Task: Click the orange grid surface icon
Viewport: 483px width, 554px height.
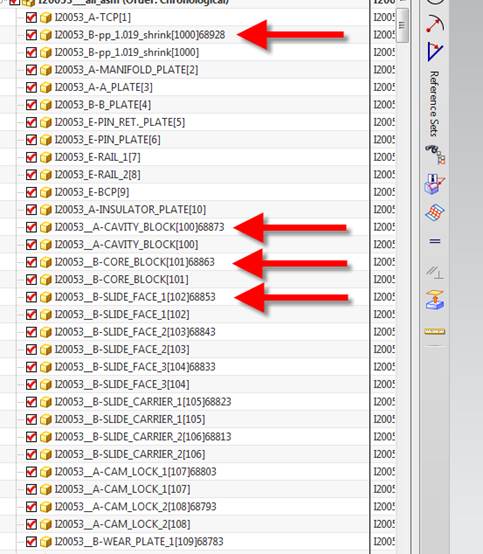Action: coord(435,212)
